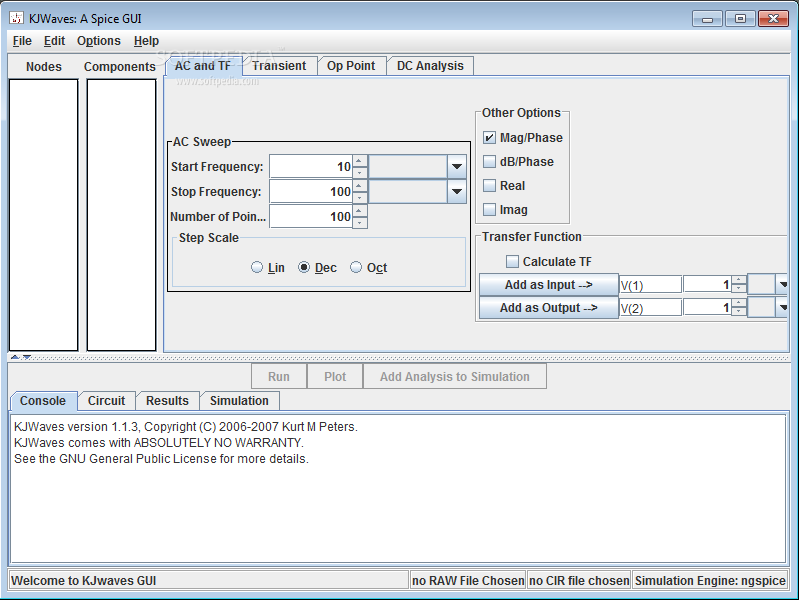This screenshot has height=600, width=799.
Task: Switch to the Transient tab
Action: tap(279, 66)
